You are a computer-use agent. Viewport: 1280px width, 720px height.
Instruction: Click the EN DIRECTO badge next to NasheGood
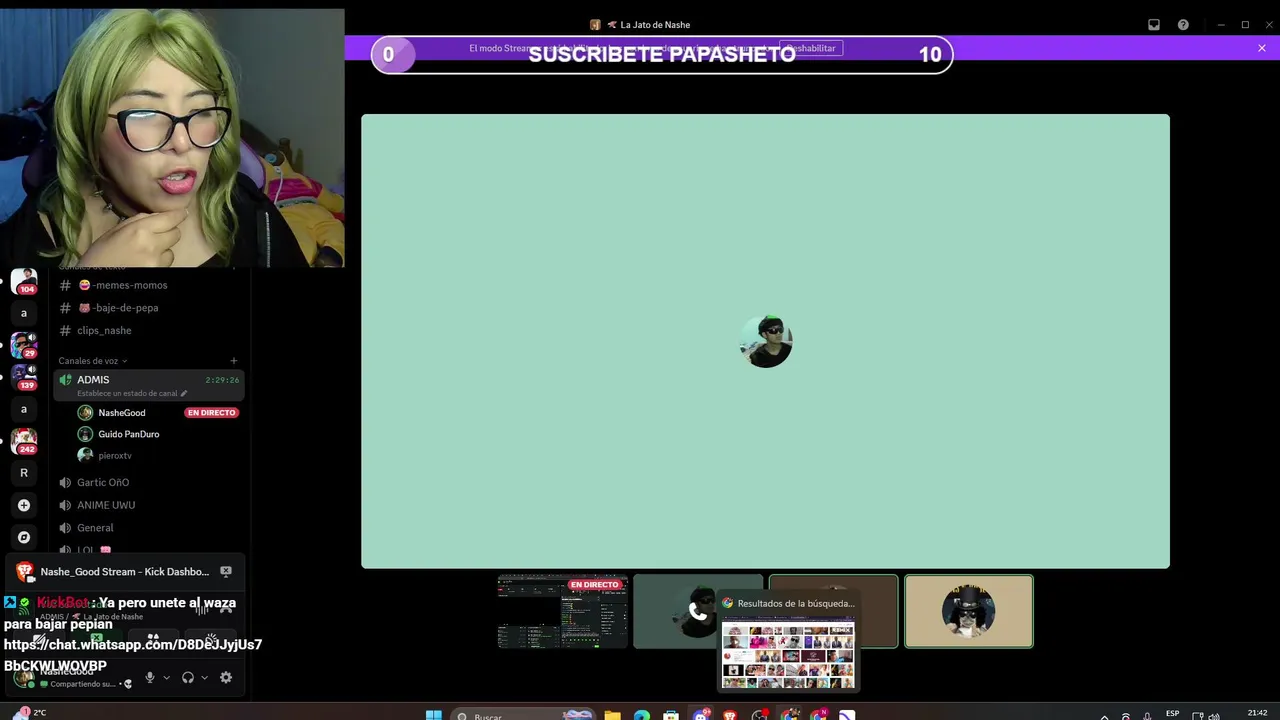(x=211, y=413)
